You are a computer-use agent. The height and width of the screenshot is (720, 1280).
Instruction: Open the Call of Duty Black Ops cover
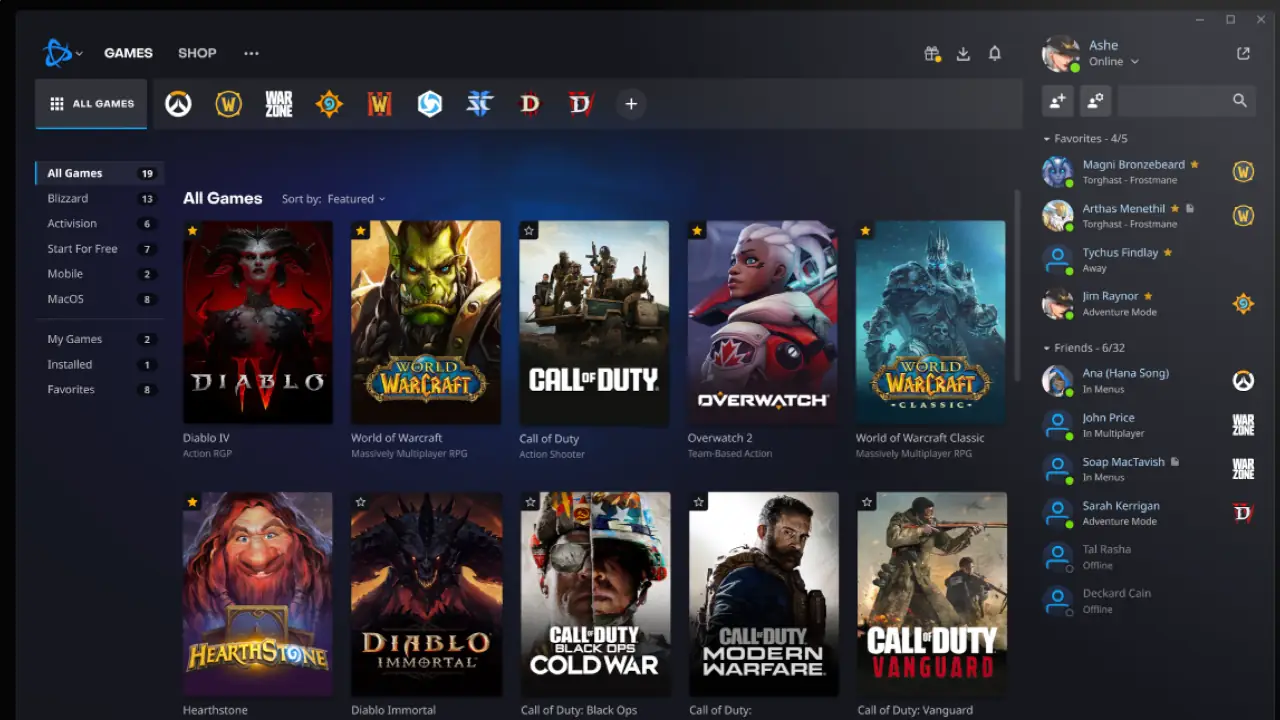coord(595,594)
